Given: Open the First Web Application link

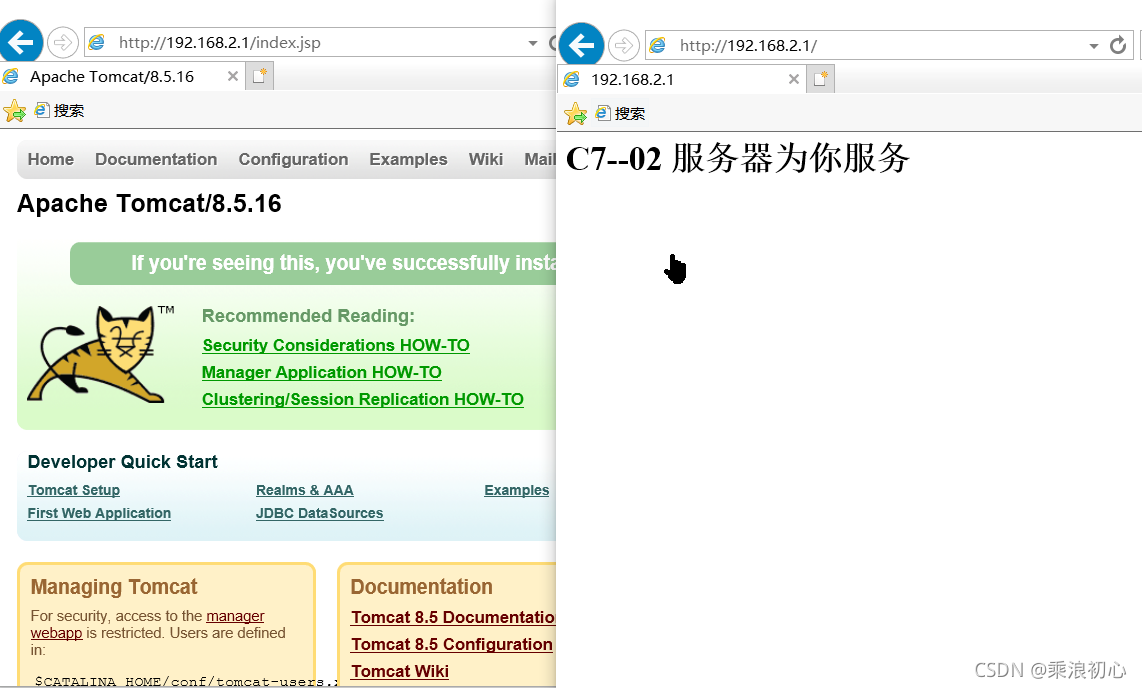Looking at the screenshot, I should tap(99, 513).
